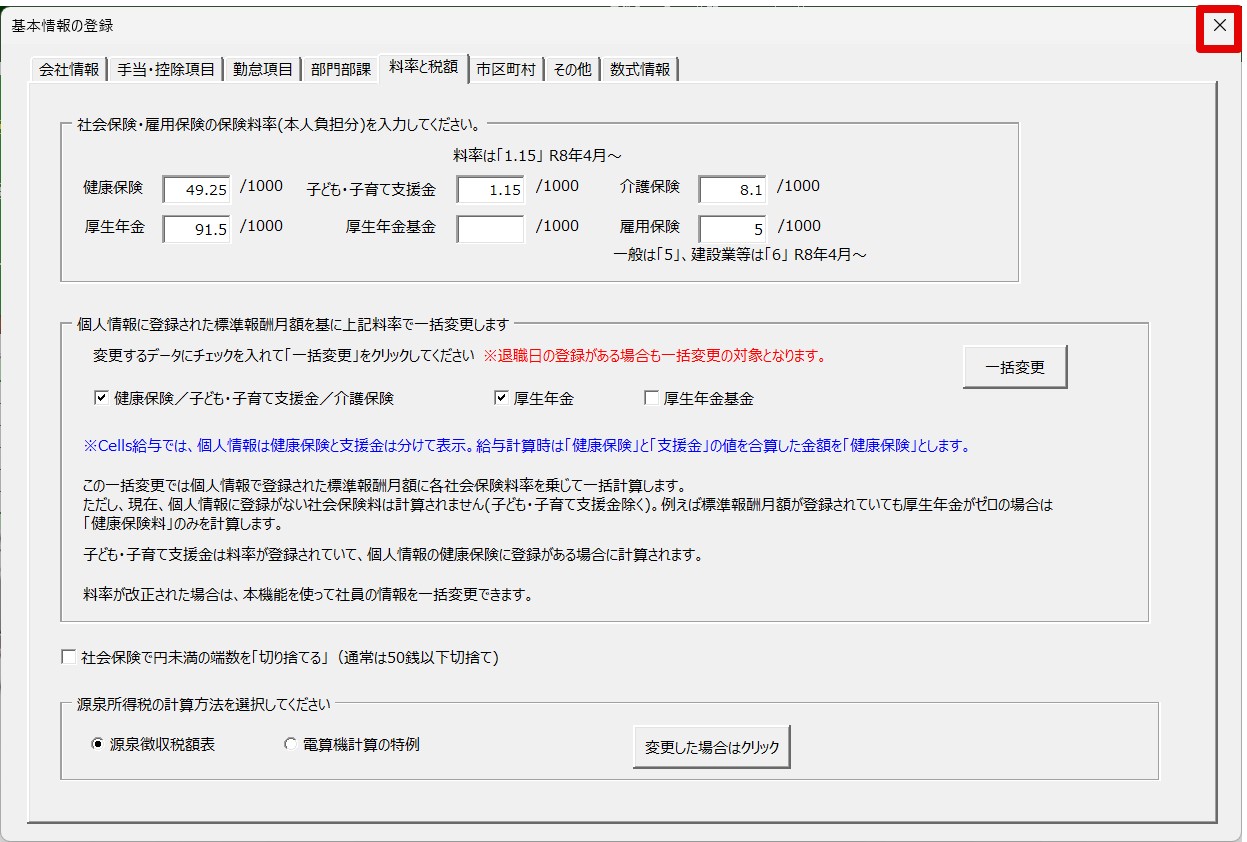Open the 手当・控除項目 tab

coord(166,70)
